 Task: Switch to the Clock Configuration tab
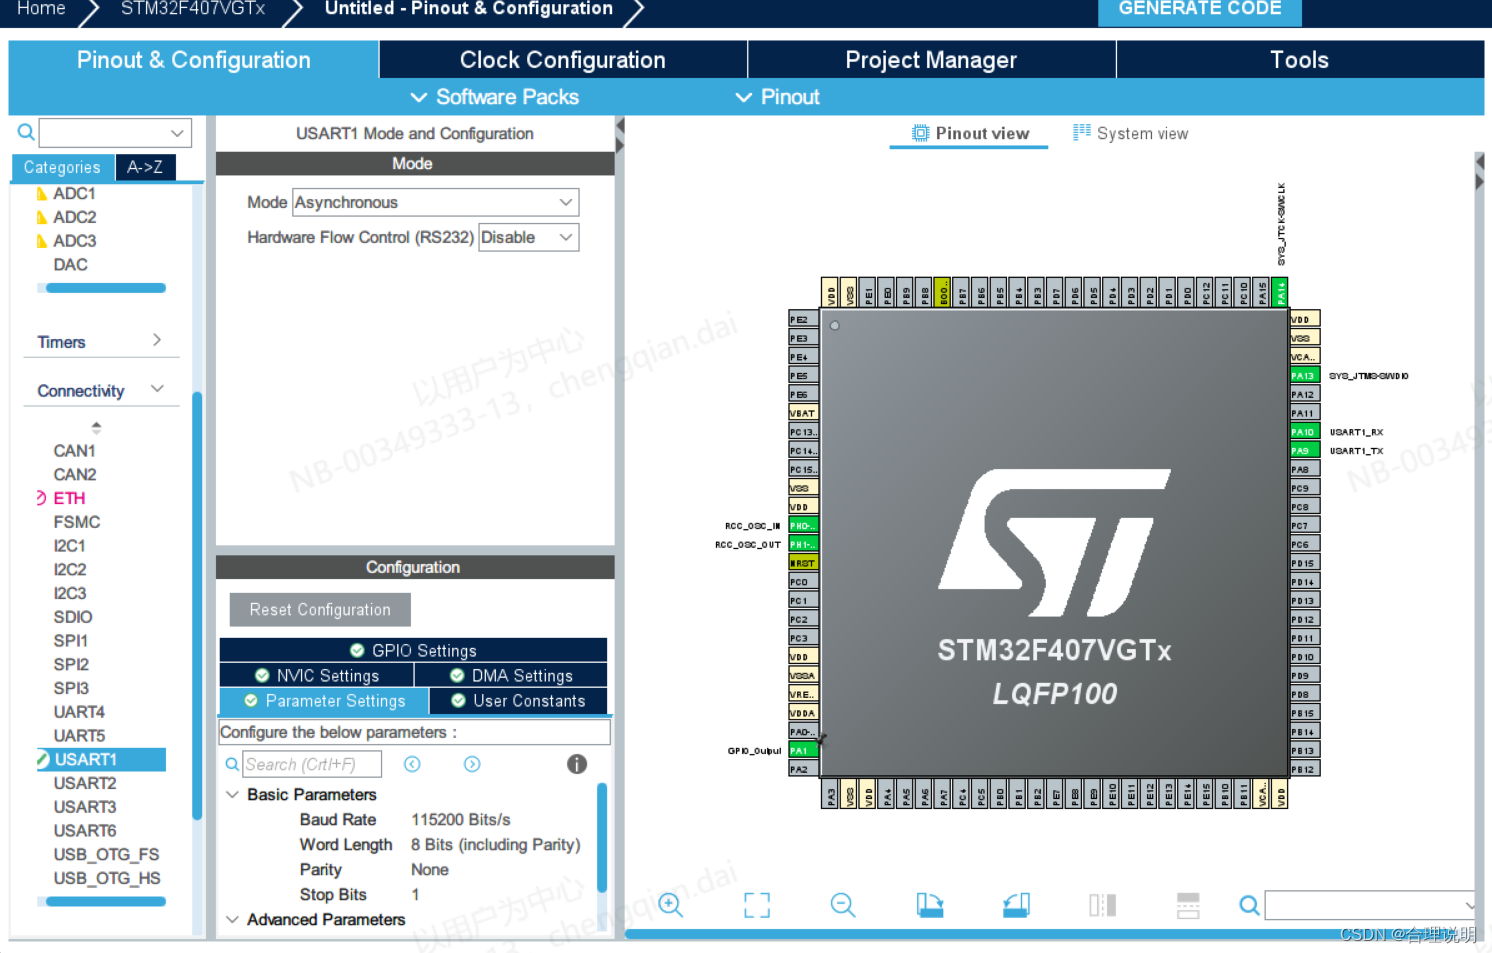tap(563, 60)
